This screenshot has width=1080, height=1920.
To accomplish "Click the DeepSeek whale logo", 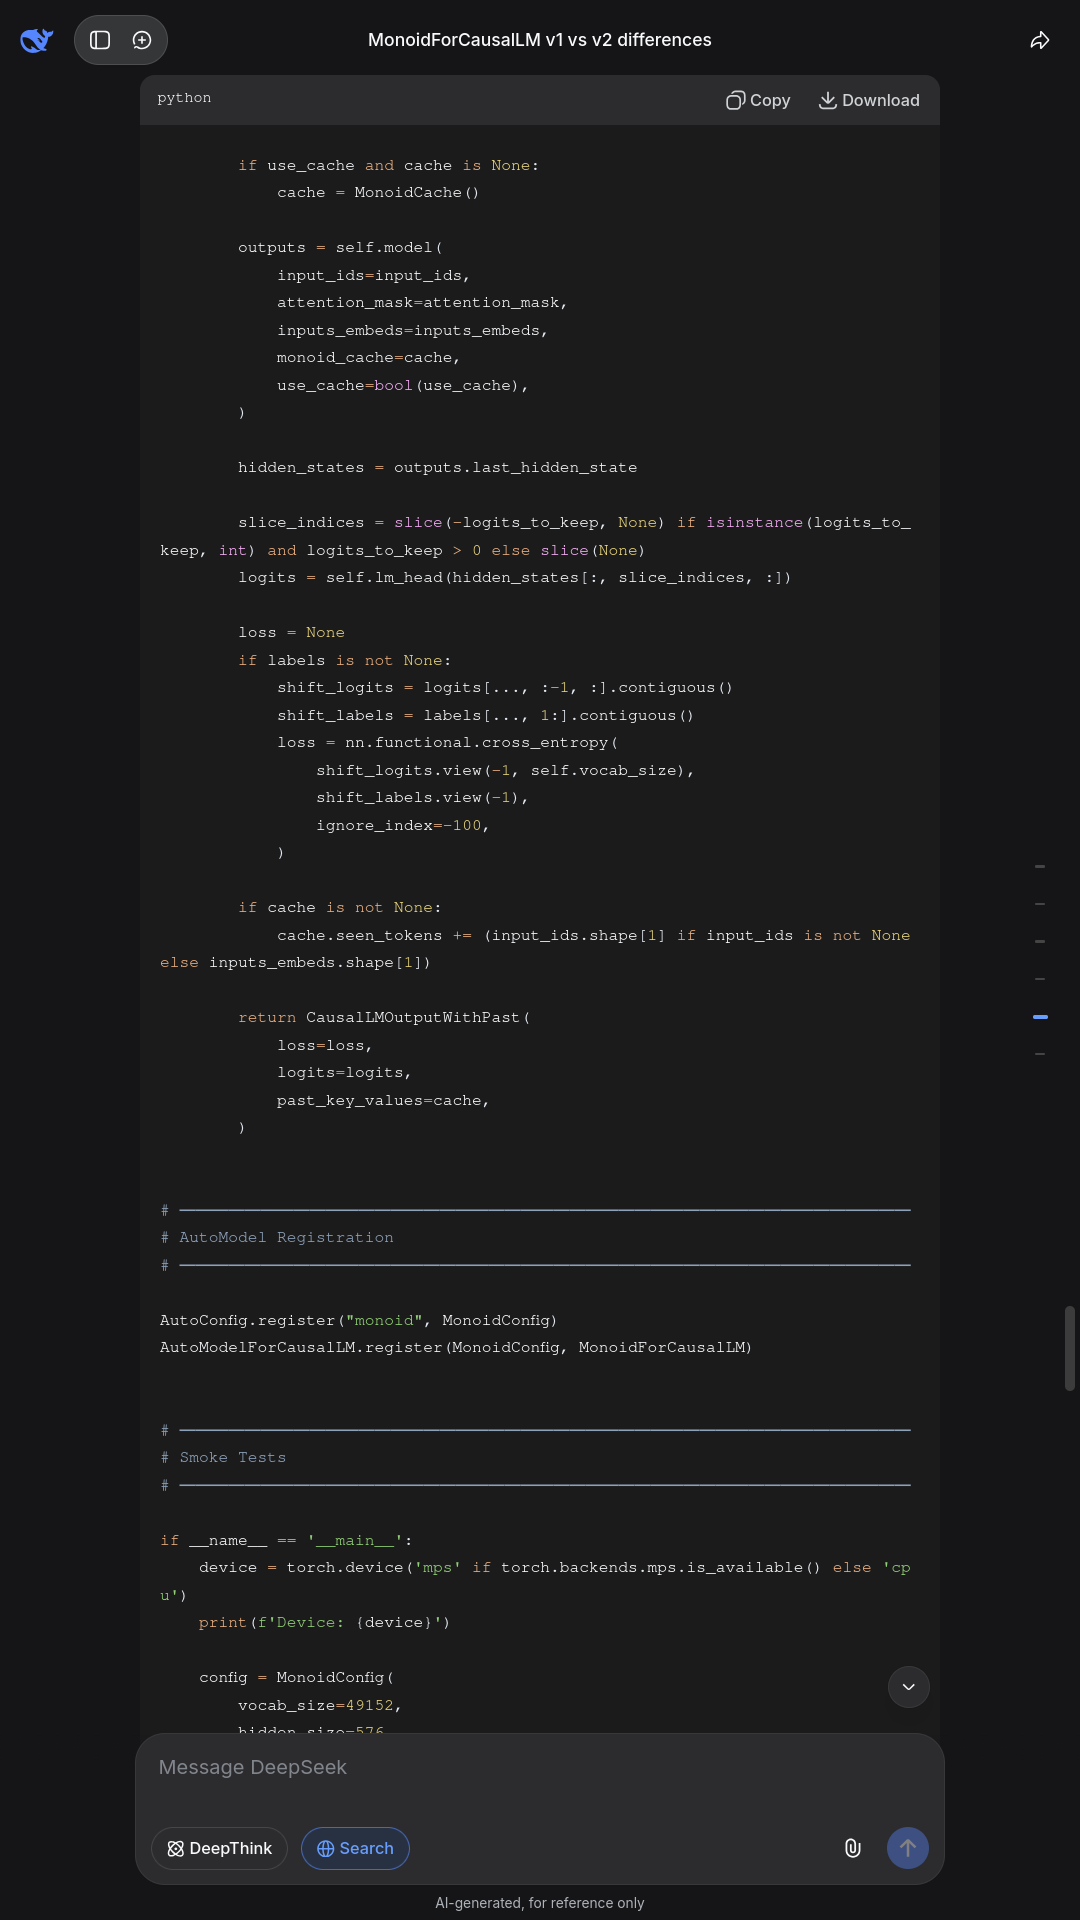I will [37, 40].
